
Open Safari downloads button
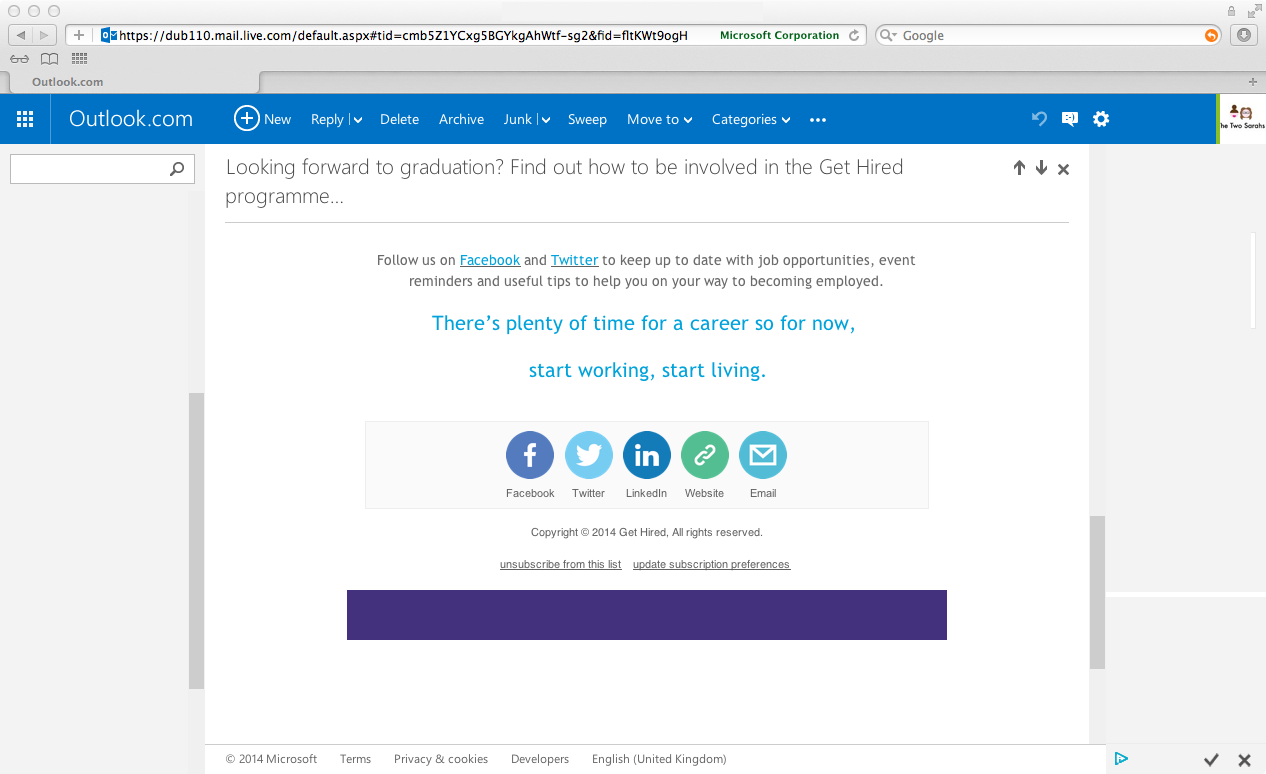point(1244,35)
